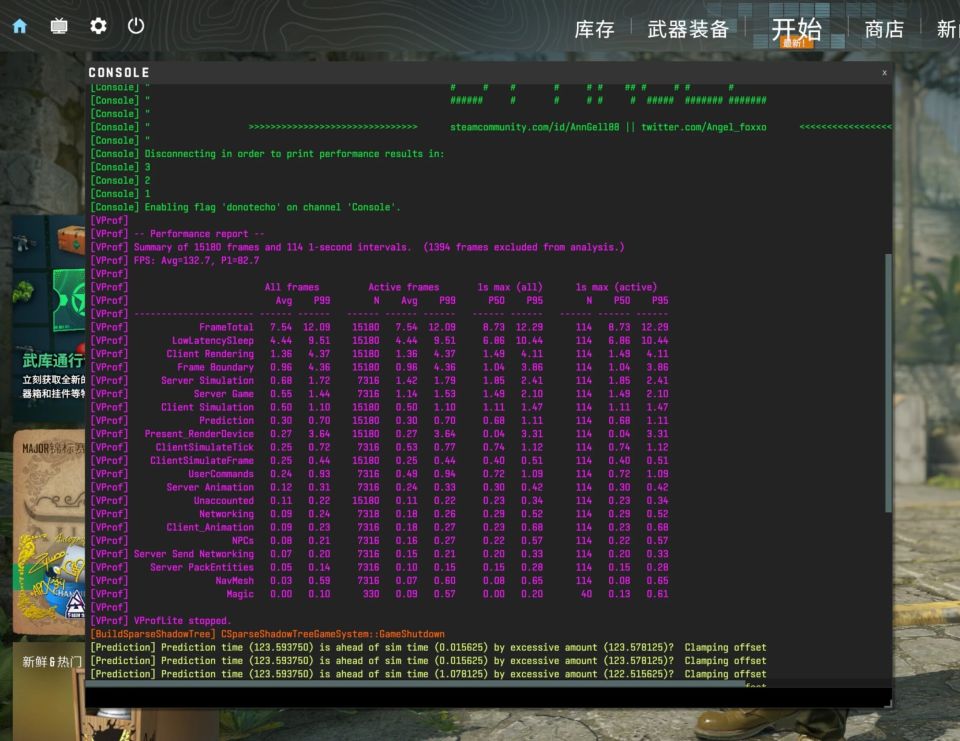
Task: Click the steamcommunity.com/id/AnnGel188 text
Action: point(534,127)
